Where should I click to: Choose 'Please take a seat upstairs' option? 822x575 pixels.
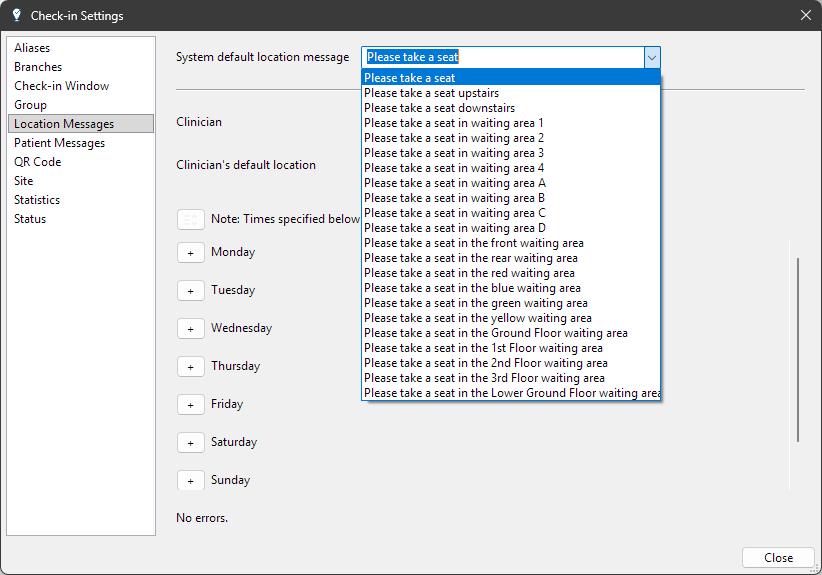coord(431,93)
